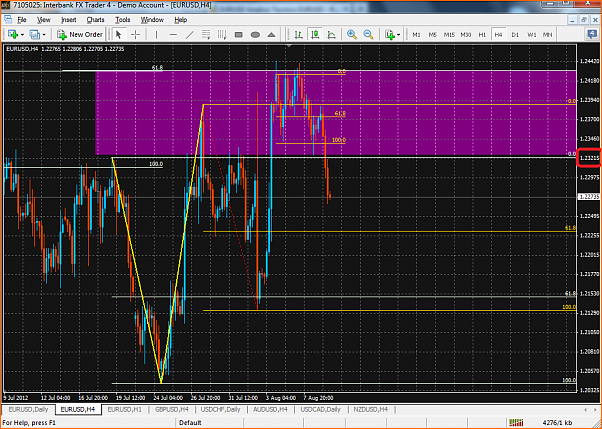Switch to W1 timeframe
The width and height of the screenshot is (602, 429).
pyautogui.click(x=531, y=35)
